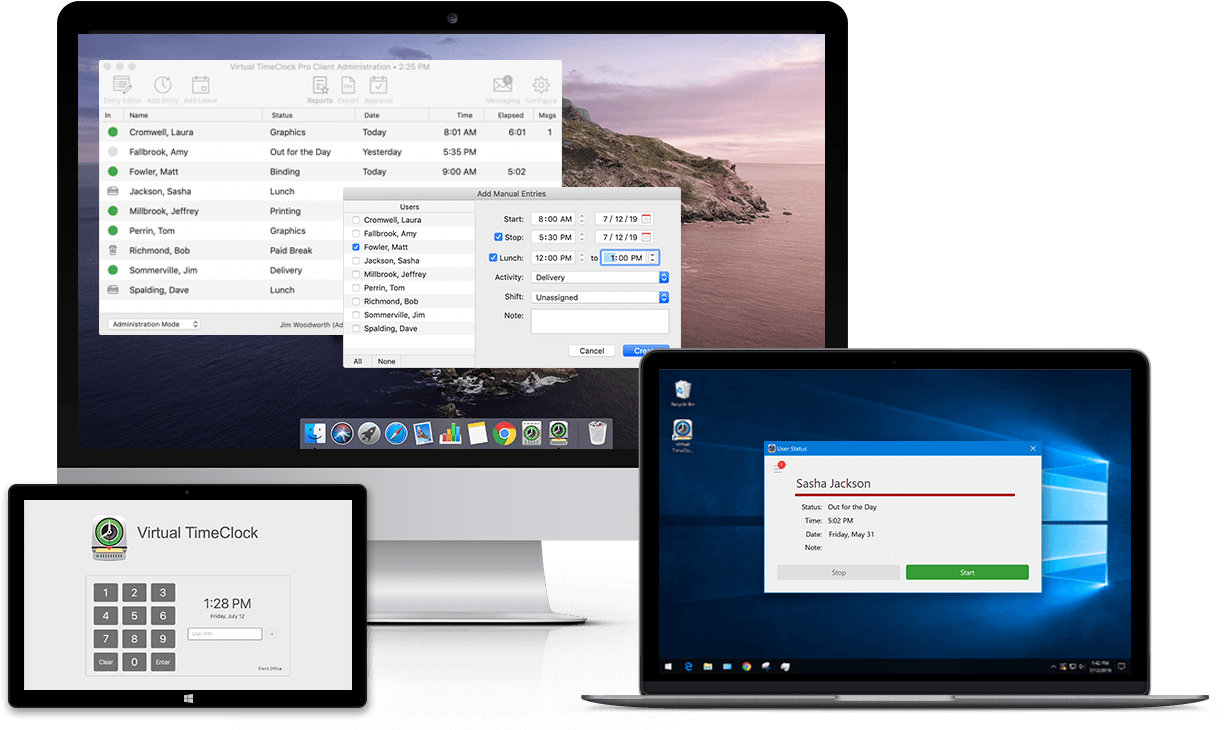Disable the Stop time checkbox
Viewport: 1224px width, 730px height.
[x=499, y=237]
